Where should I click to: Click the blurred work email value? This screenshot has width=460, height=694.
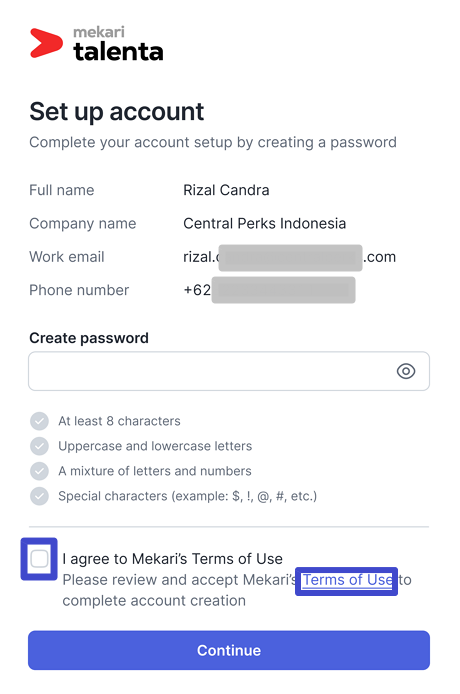[x=290, y=257]
